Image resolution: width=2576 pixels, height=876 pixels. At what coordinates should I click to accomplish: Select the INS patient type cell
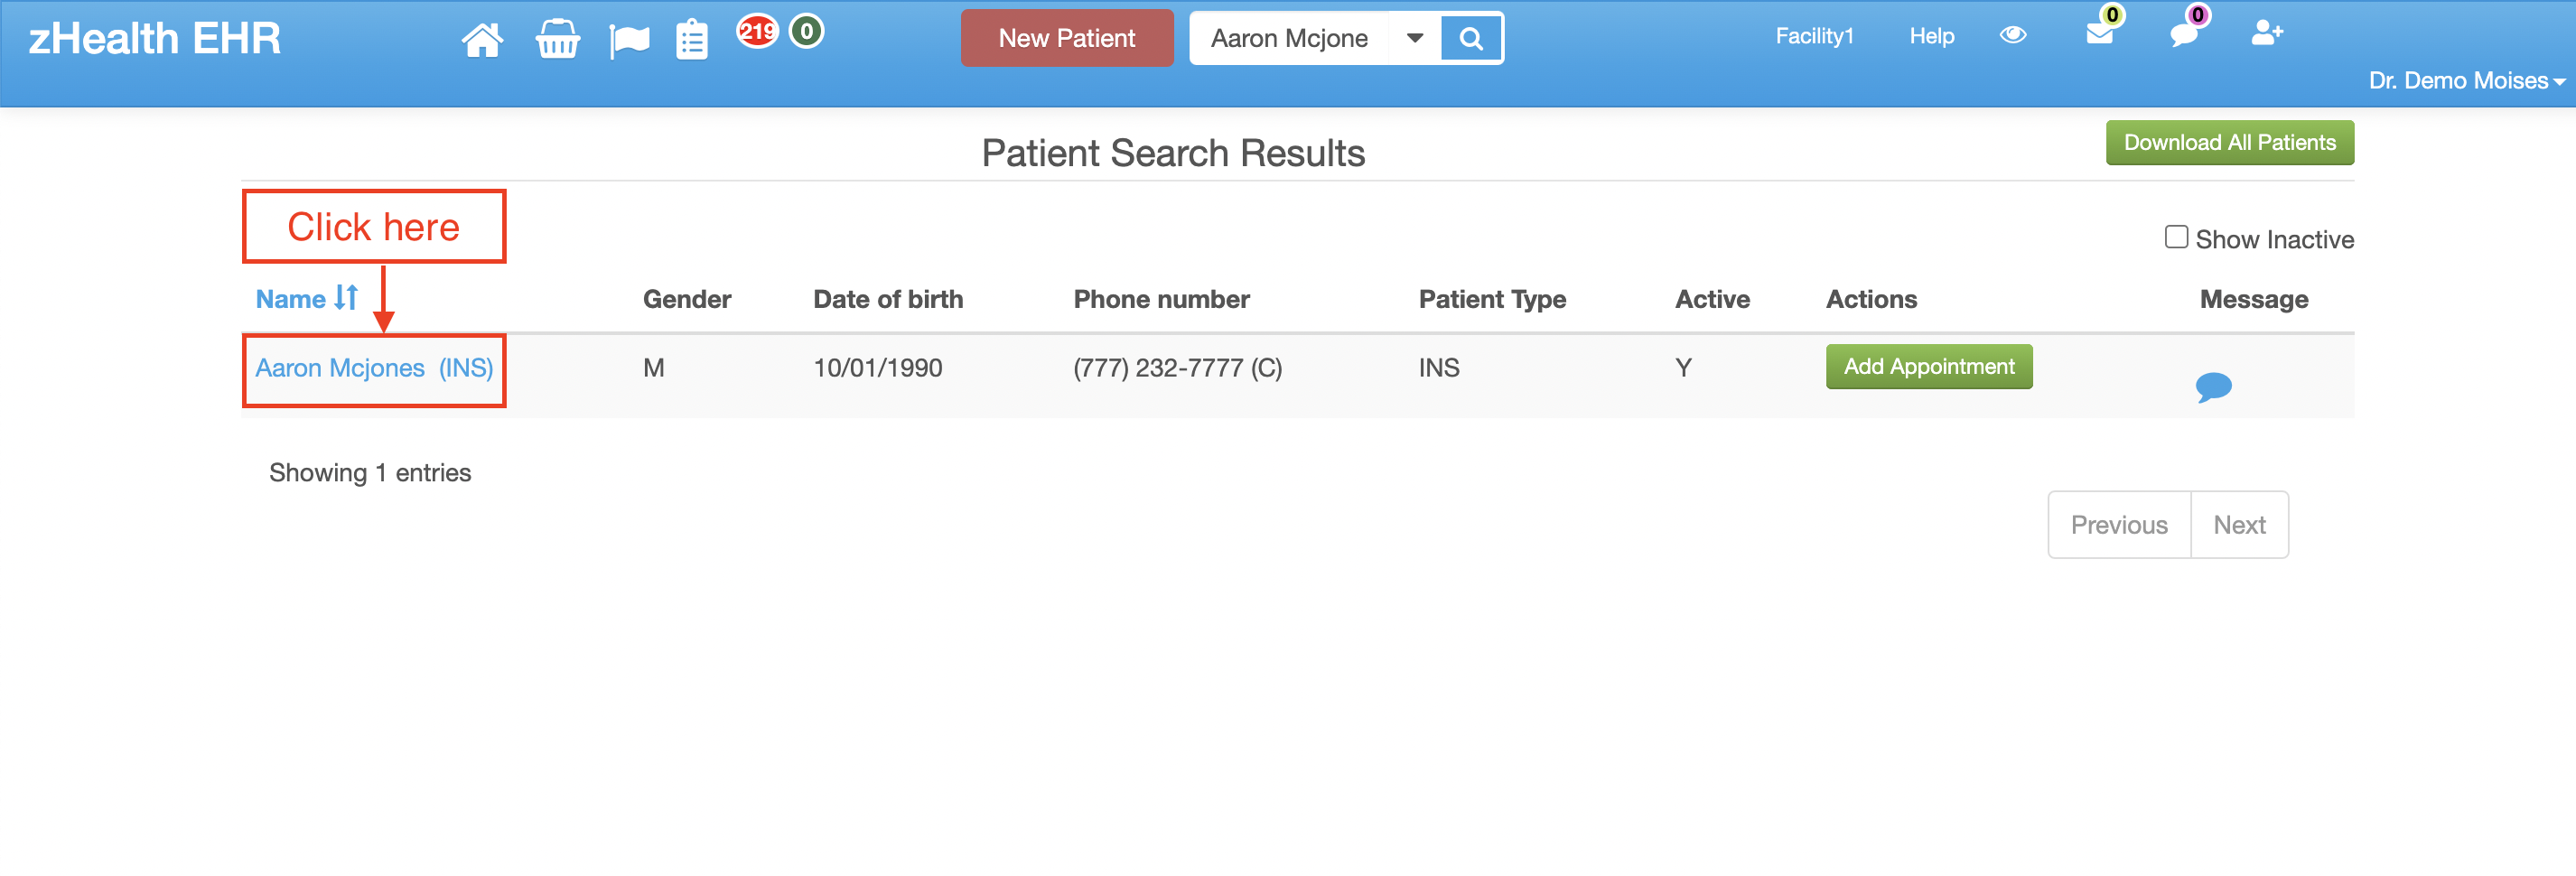point(1438,368)
